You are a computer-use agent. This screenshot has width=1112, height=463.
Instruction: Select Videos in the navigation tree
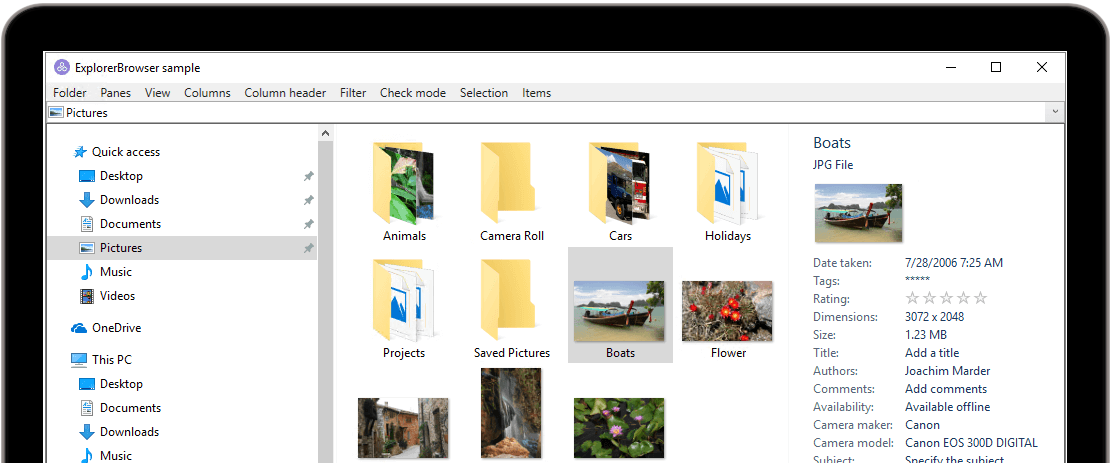coord(117,296)
